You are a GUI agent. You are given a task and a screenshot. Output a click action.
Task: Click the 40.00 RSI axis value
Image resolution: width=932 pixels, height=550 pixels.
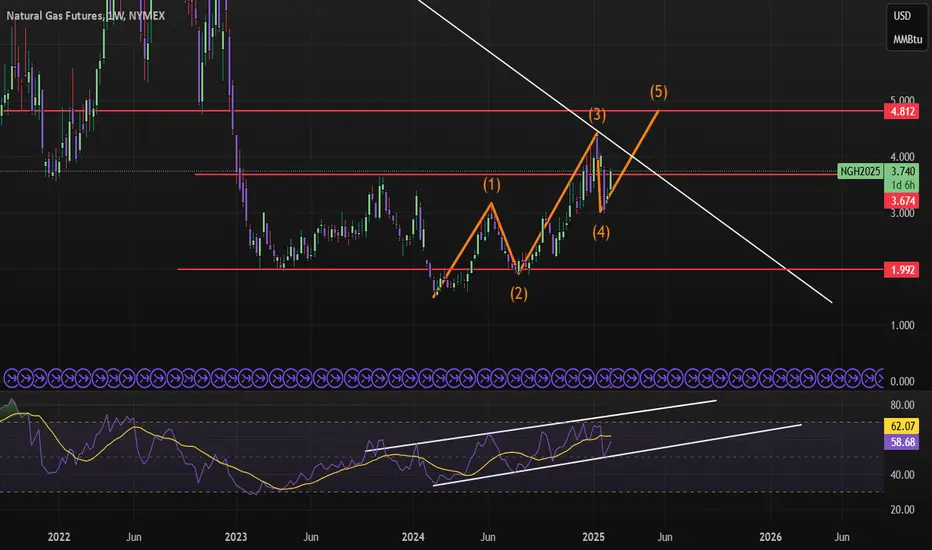click(902, 474)
